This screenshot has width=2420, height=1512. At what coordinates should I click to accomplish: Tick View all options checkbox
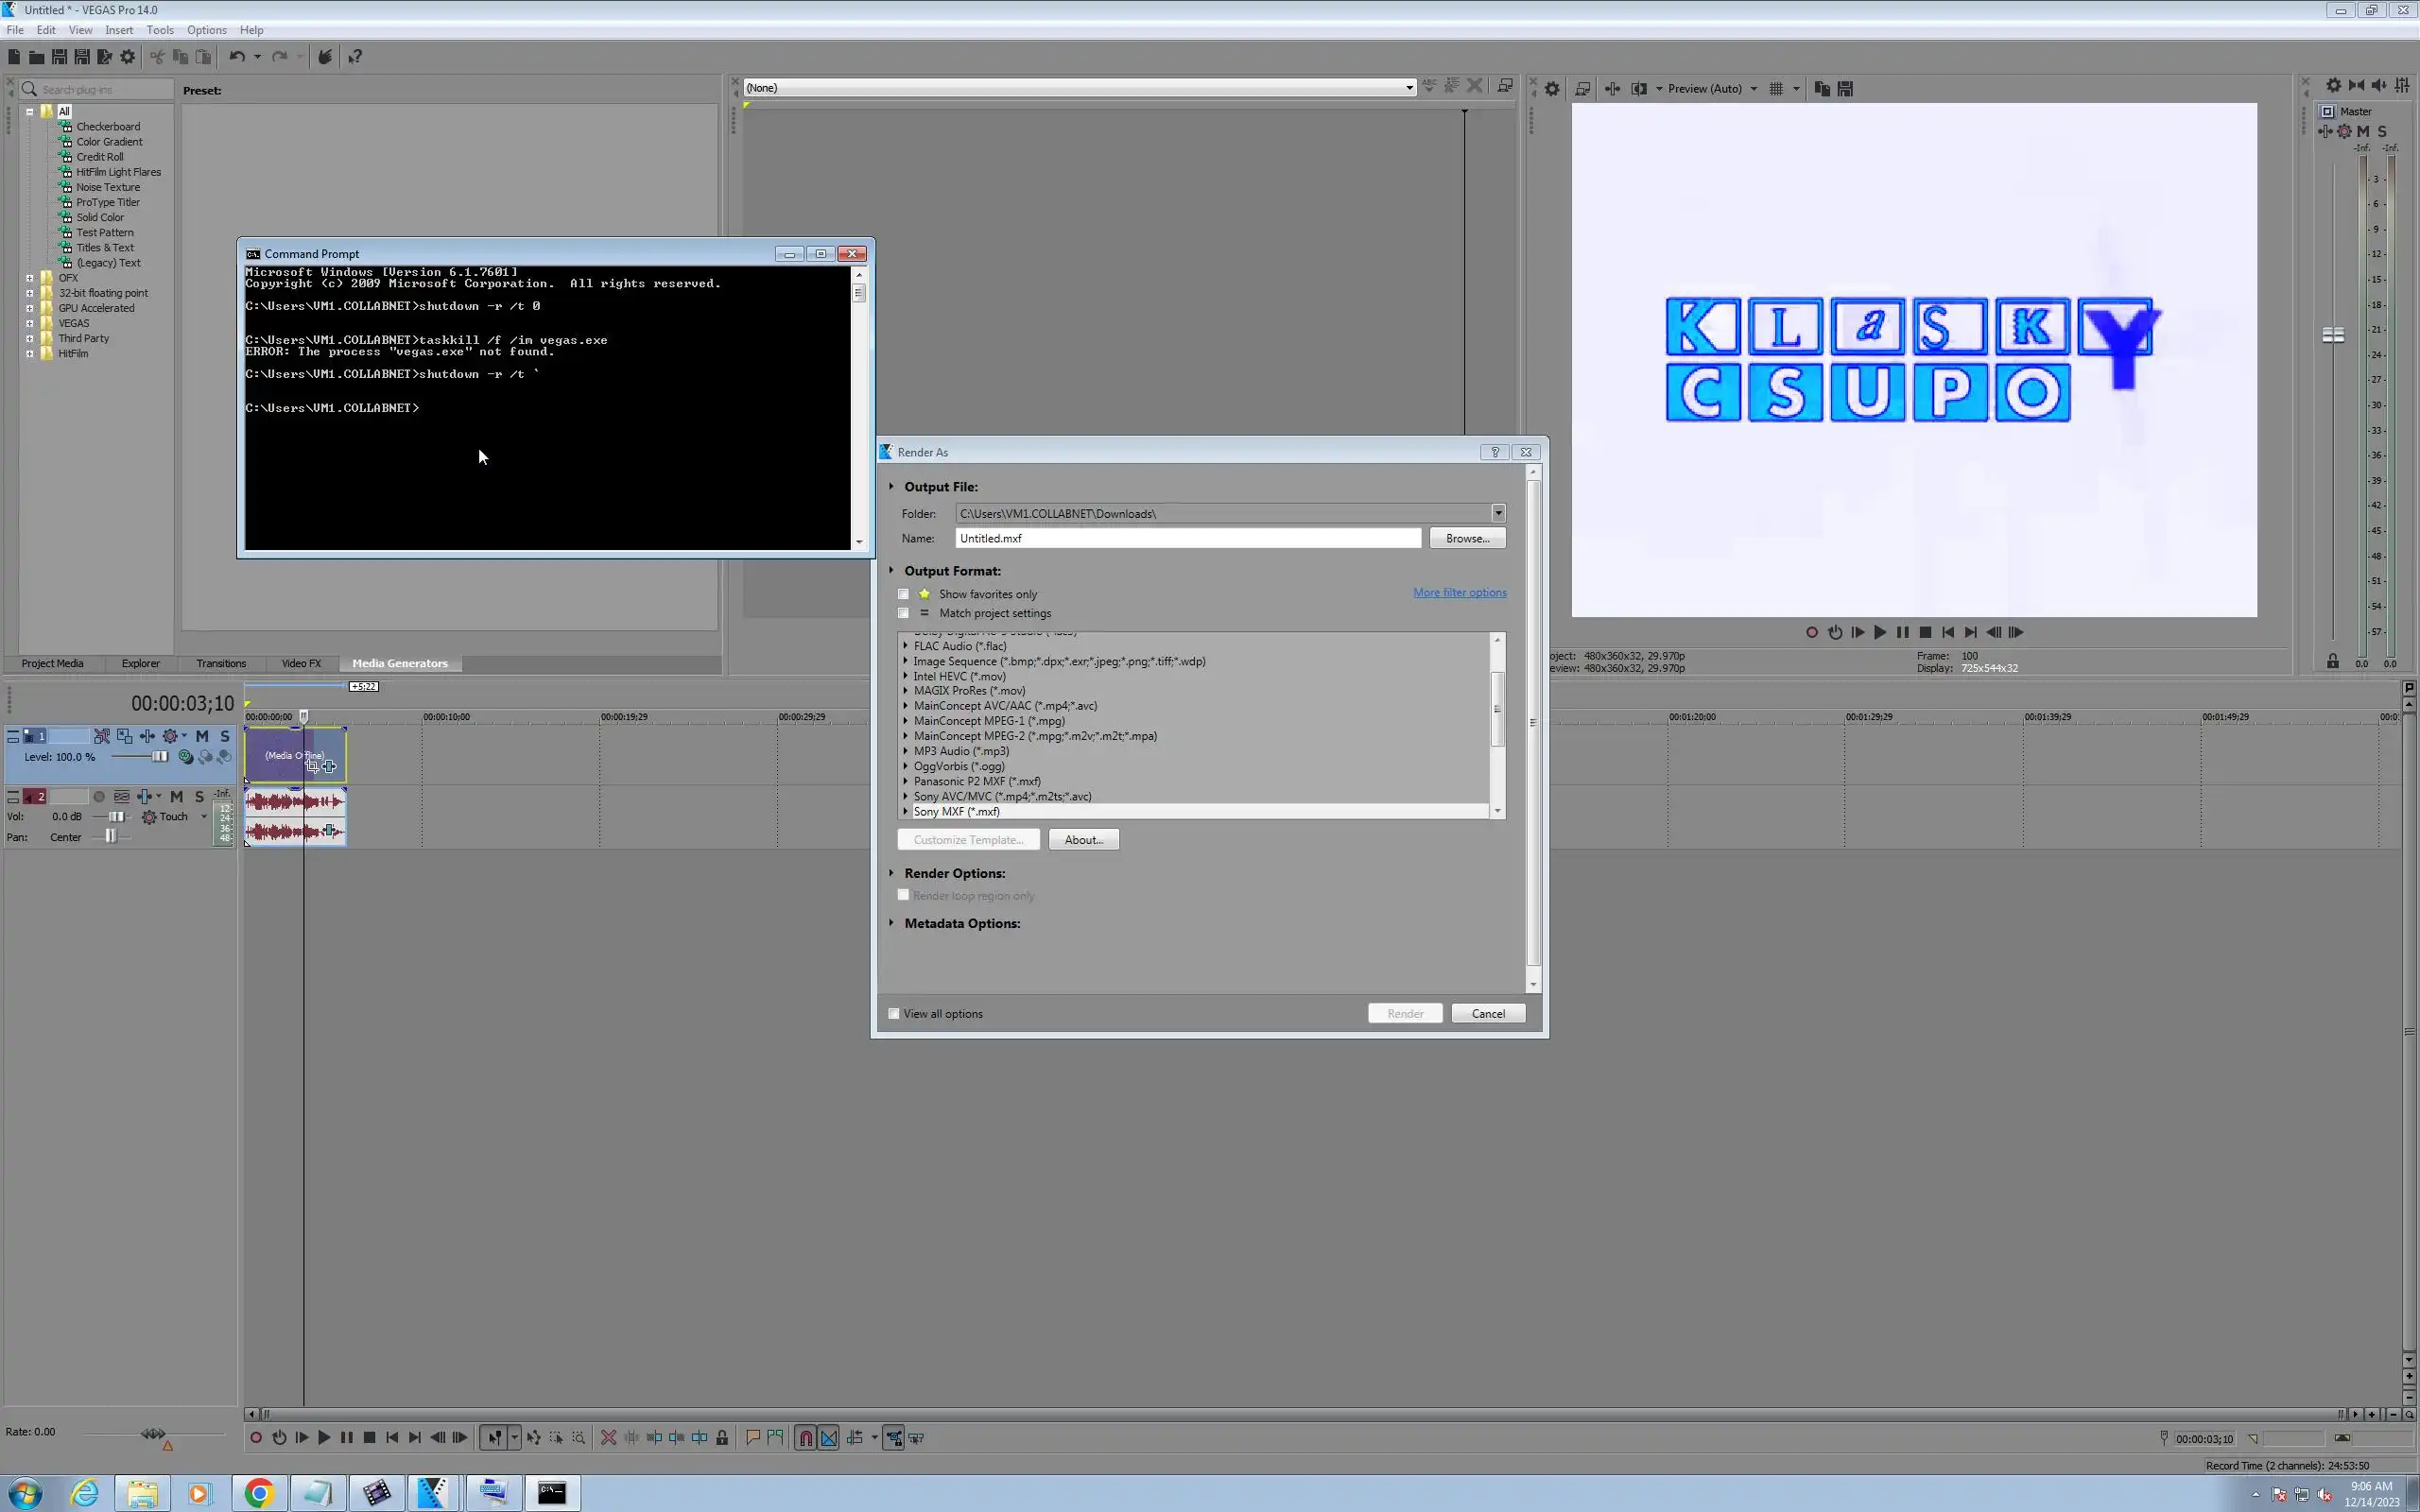[894, 1013]
